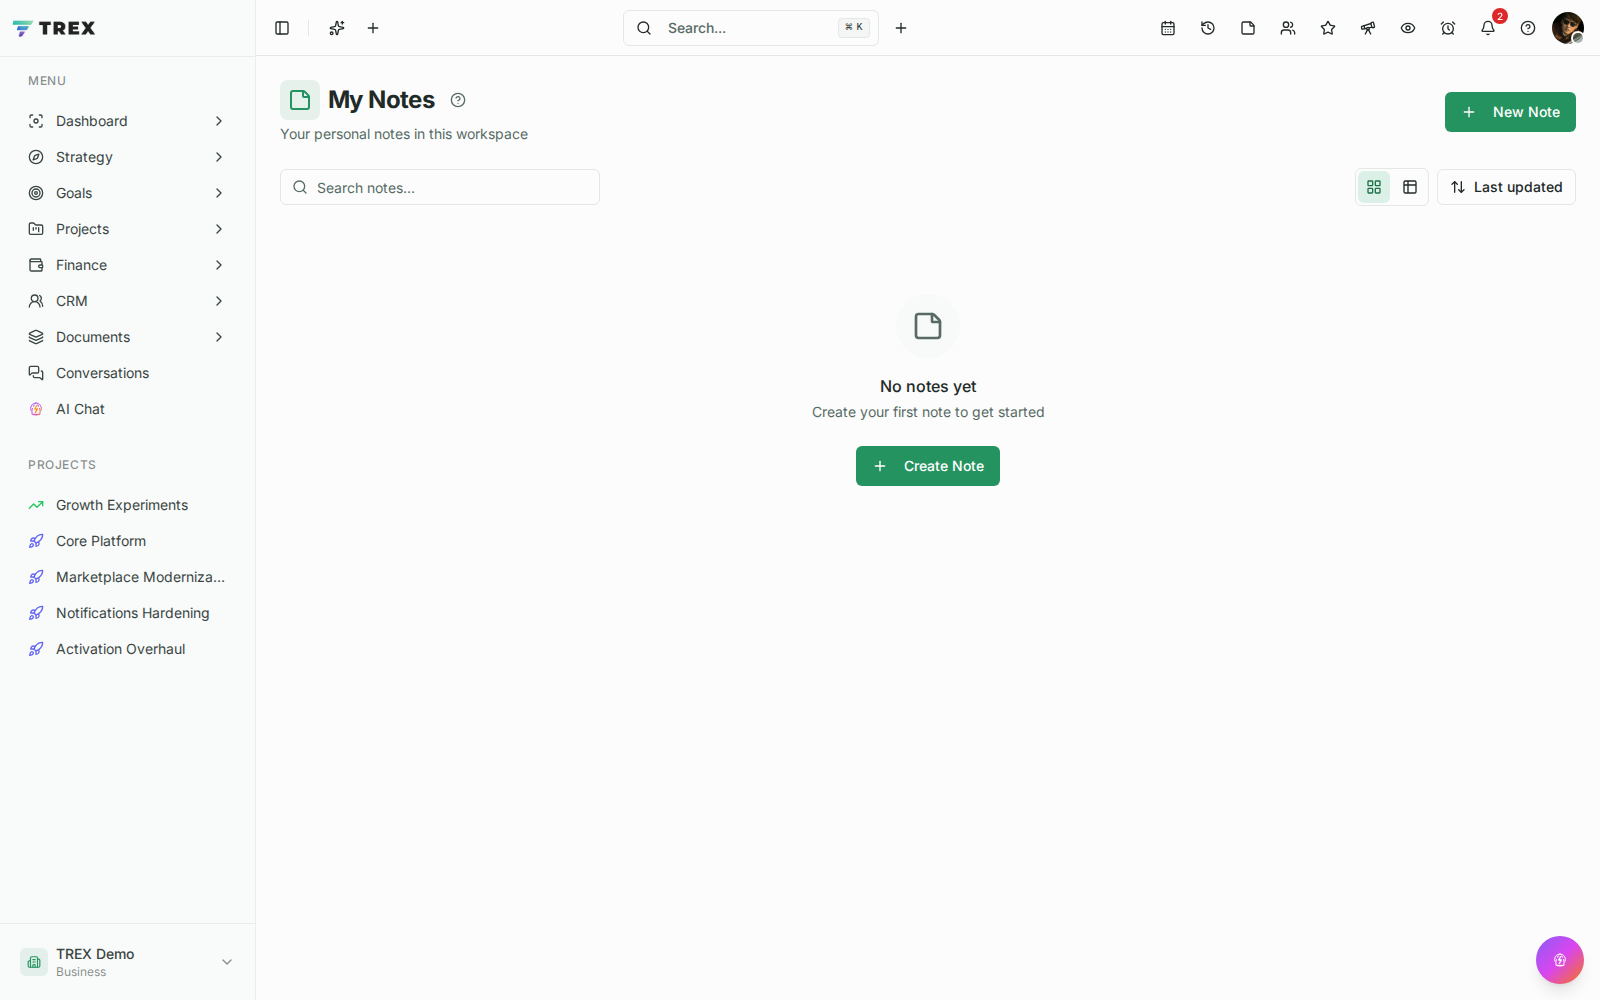This screenshot has height=1000, width=1600.
Task: Expand the Dashboard menu chevron
Action: (219, 121)
